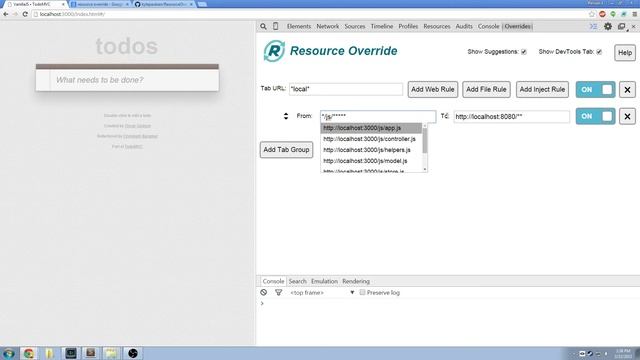Open the Chrome menu icon
640x360 pixels.
(635, 14)
